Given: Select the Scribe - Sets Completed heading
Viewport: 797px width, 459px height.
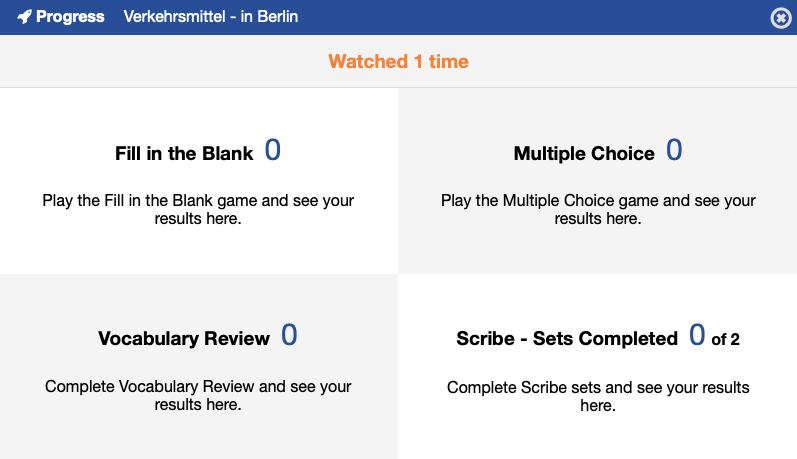Looking at the screenshot, I should [x=567, y=339].
